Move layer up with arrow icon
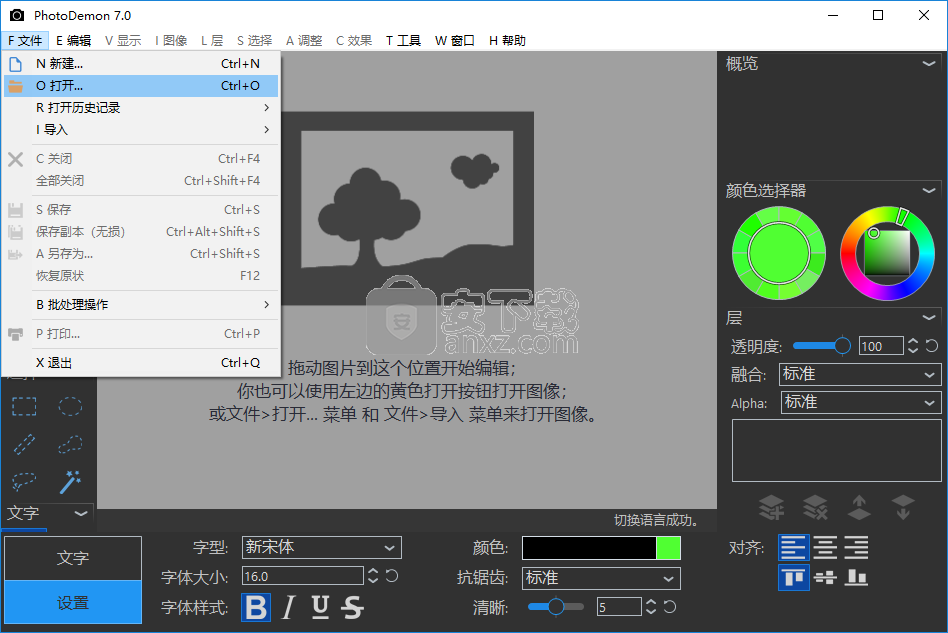The height and width of the screenshot is (633, 948). coord(859,508)
